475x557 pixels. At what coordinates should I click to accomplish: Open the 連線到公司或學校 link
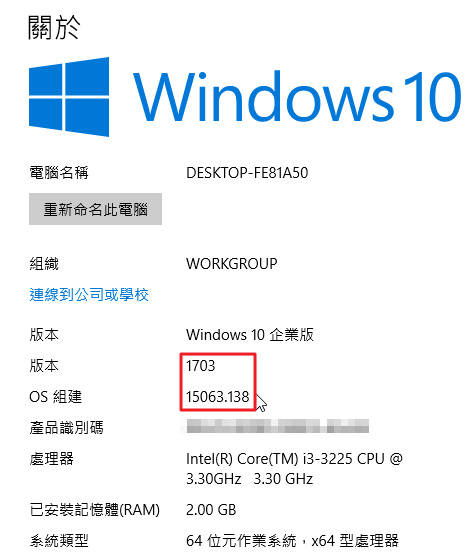[89, 294]
